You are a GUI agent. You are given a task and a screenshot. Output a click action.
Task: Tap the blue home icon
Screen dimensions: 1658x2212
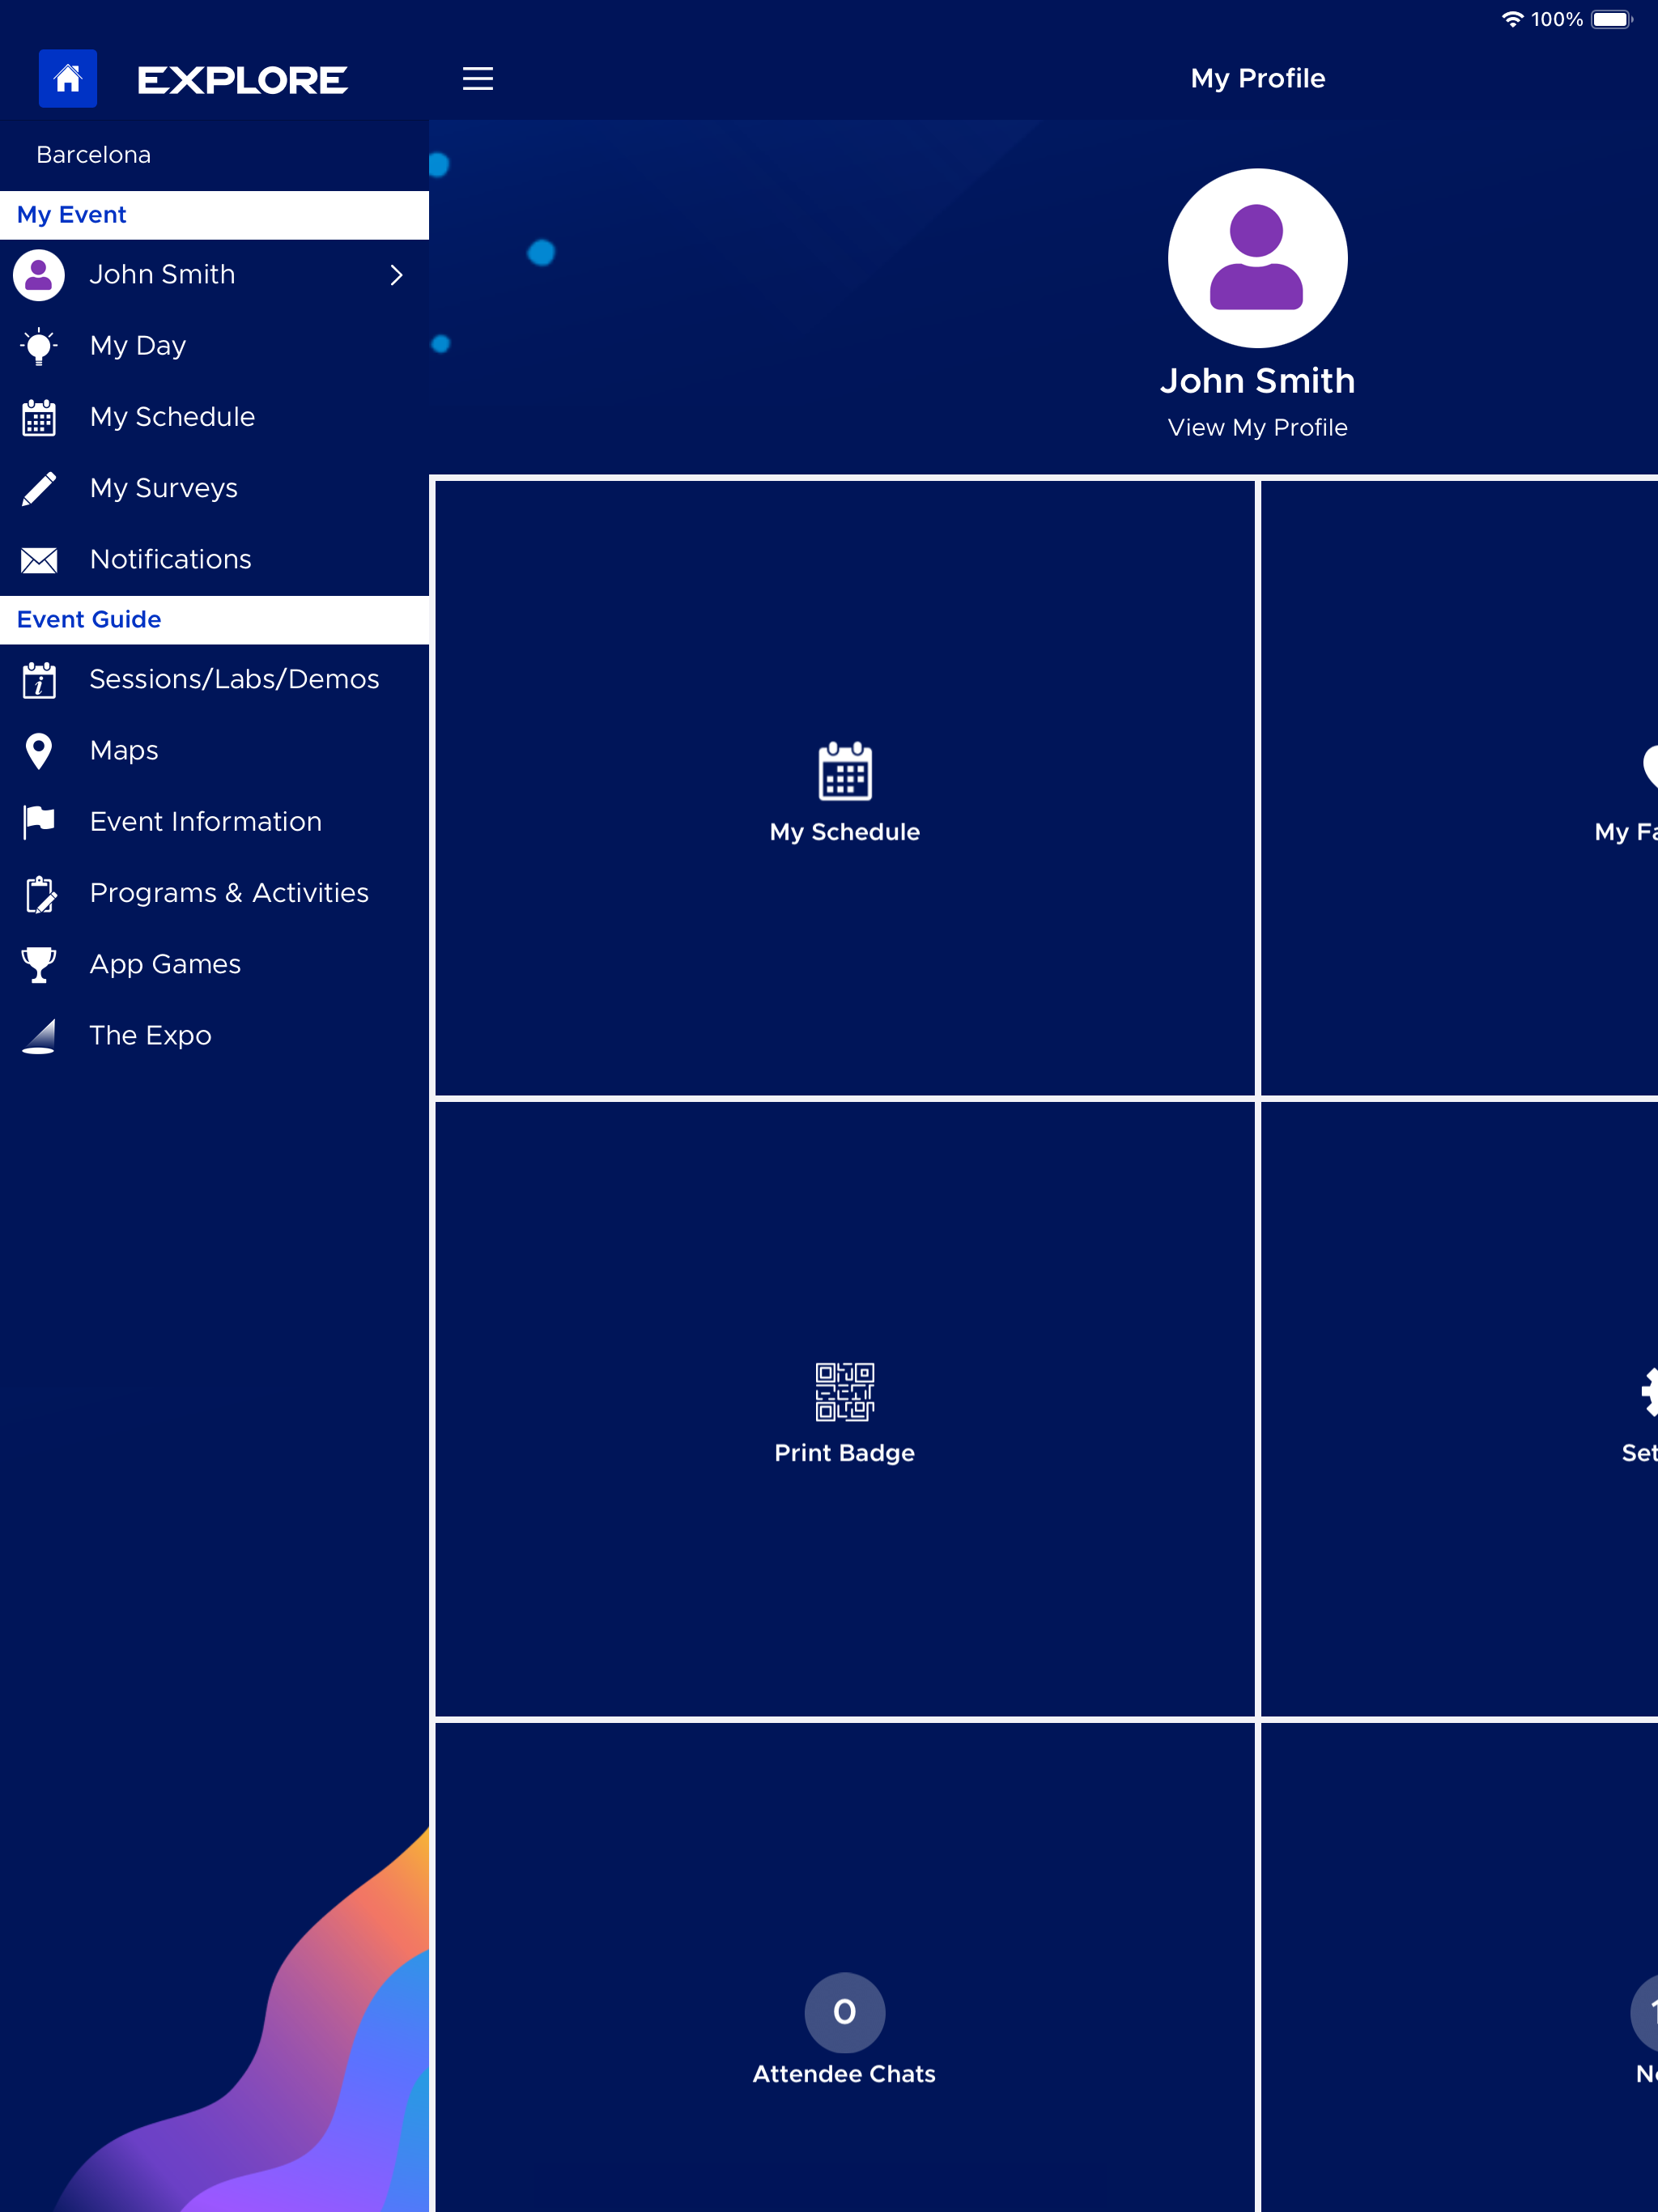tap(68, 78)
